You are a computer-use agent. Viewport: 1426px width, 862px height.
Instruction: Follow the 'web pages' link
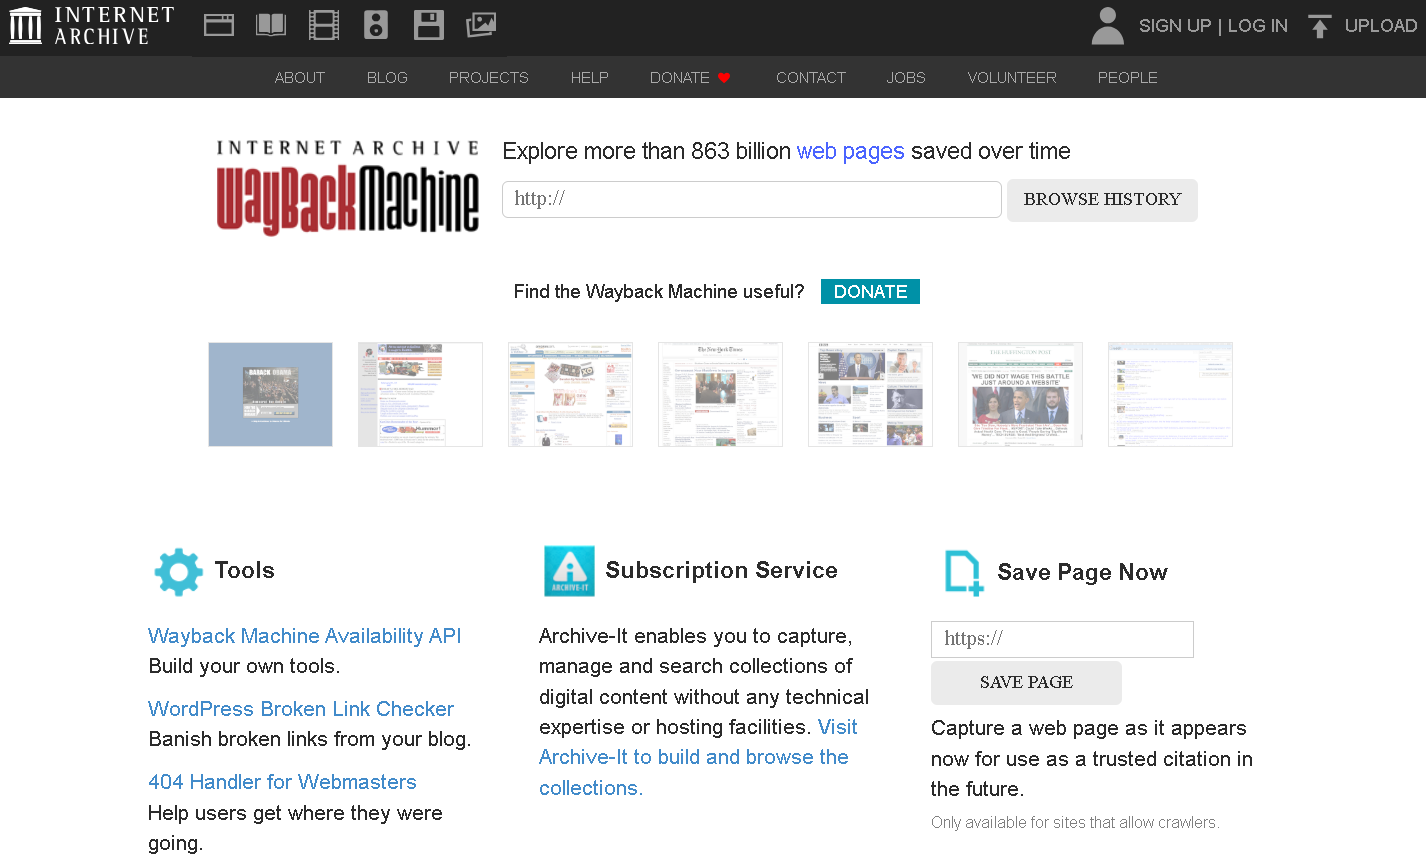coord(850,151)
